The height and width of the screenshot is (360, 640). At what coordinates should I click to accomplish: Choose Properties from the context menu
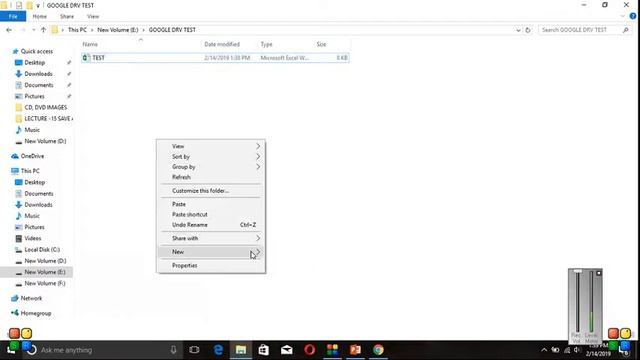[x=211, y=265]
